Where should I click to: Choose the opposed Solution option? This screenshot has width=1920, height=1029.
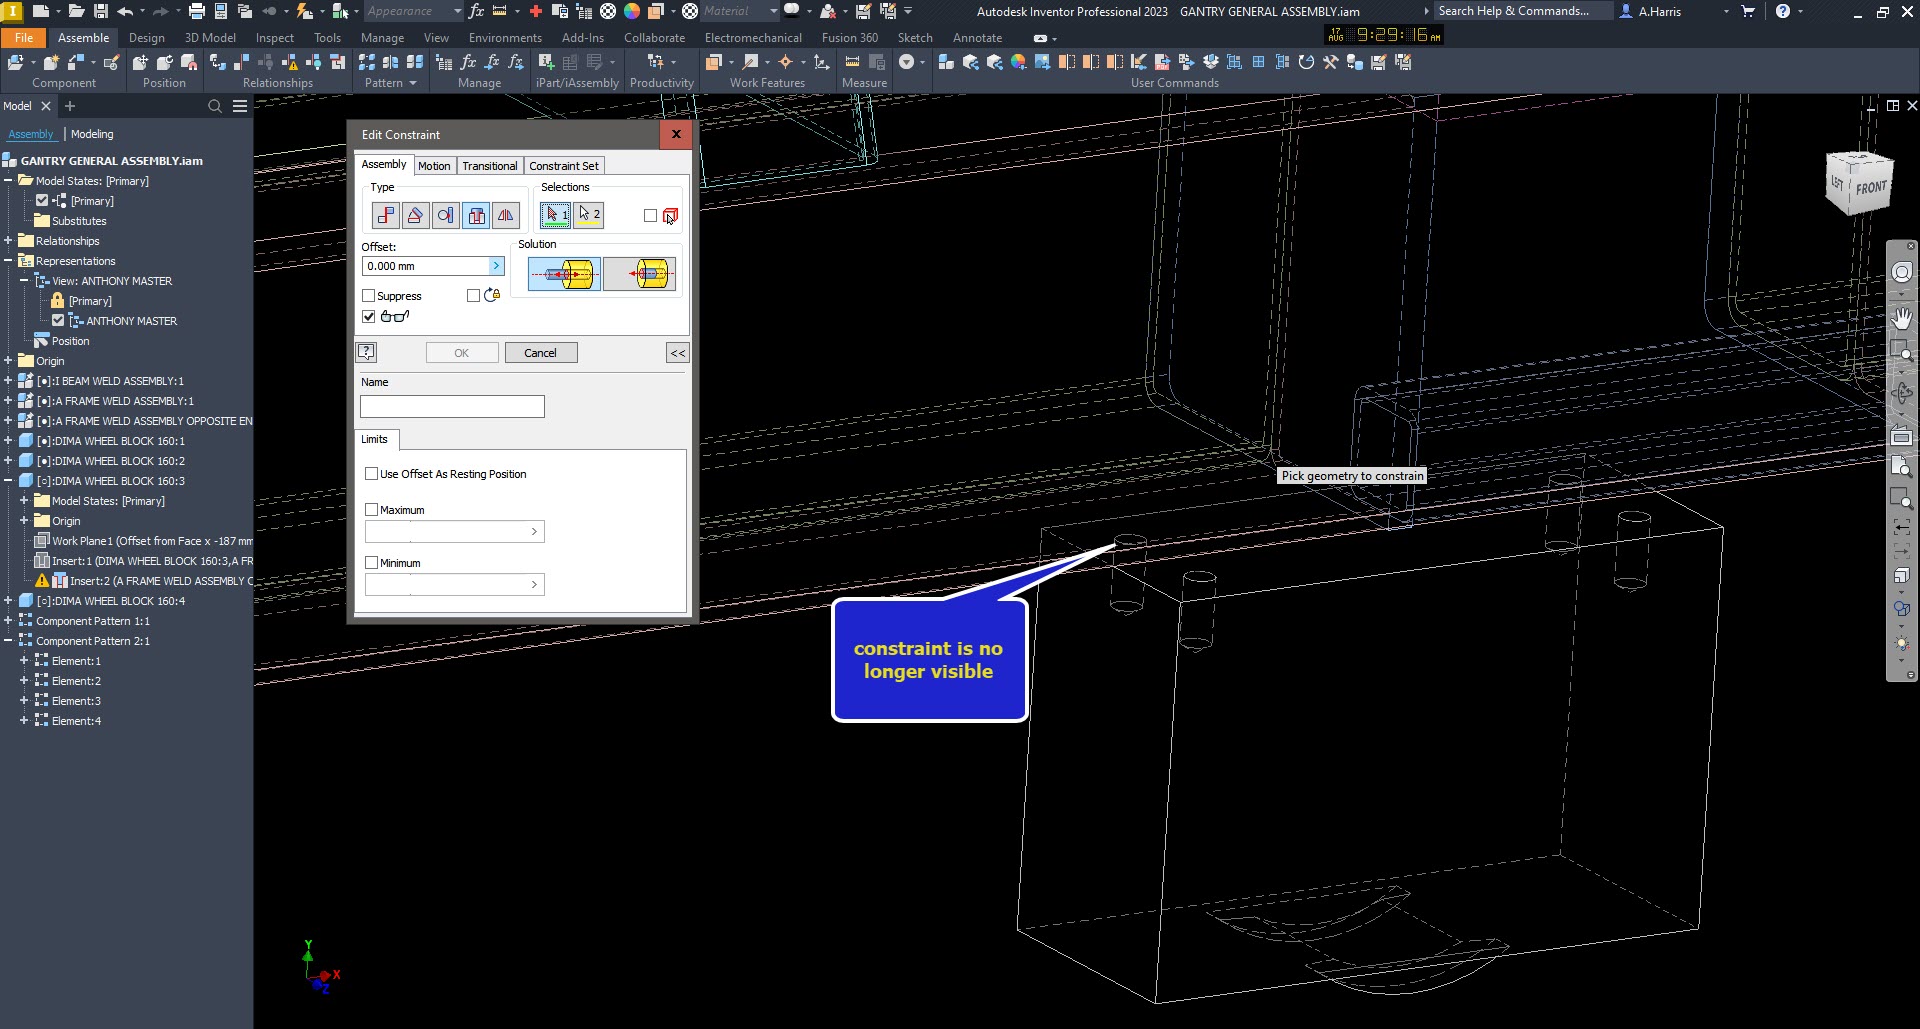[563, 273]
